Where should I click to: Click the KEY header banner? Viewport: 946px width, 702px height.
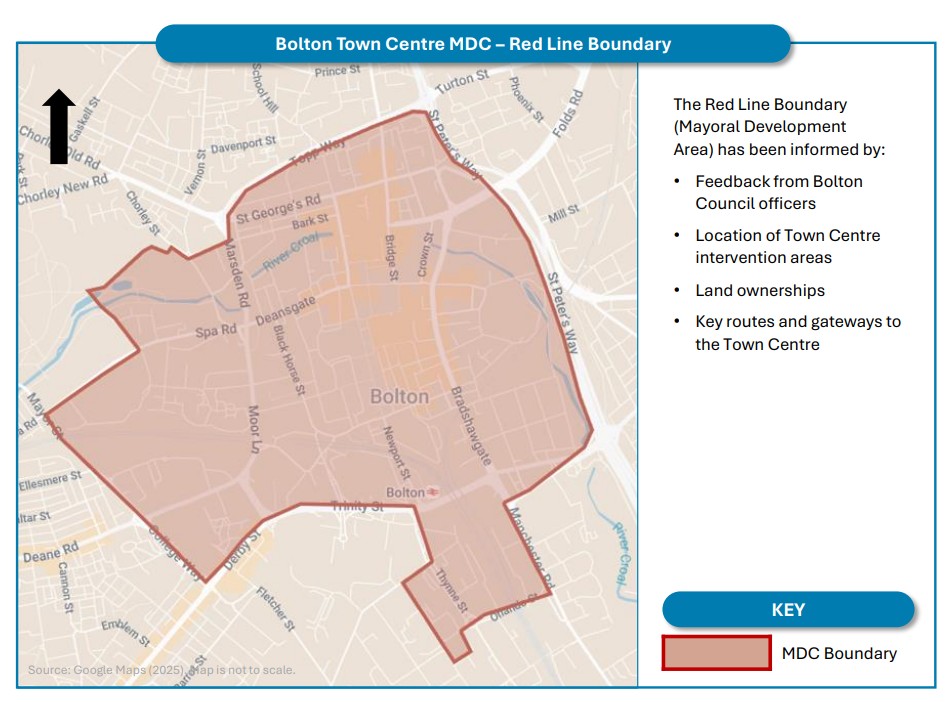[789, 610]
